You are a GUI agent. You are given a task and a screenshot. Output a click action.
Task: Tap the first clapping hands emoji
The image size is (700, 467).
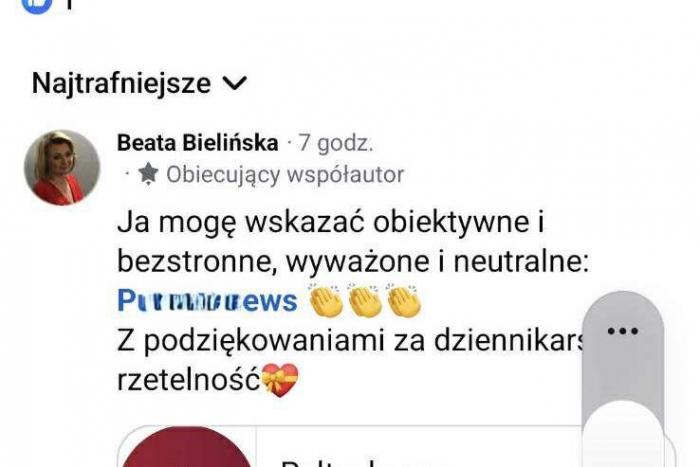tap(326, 300)
